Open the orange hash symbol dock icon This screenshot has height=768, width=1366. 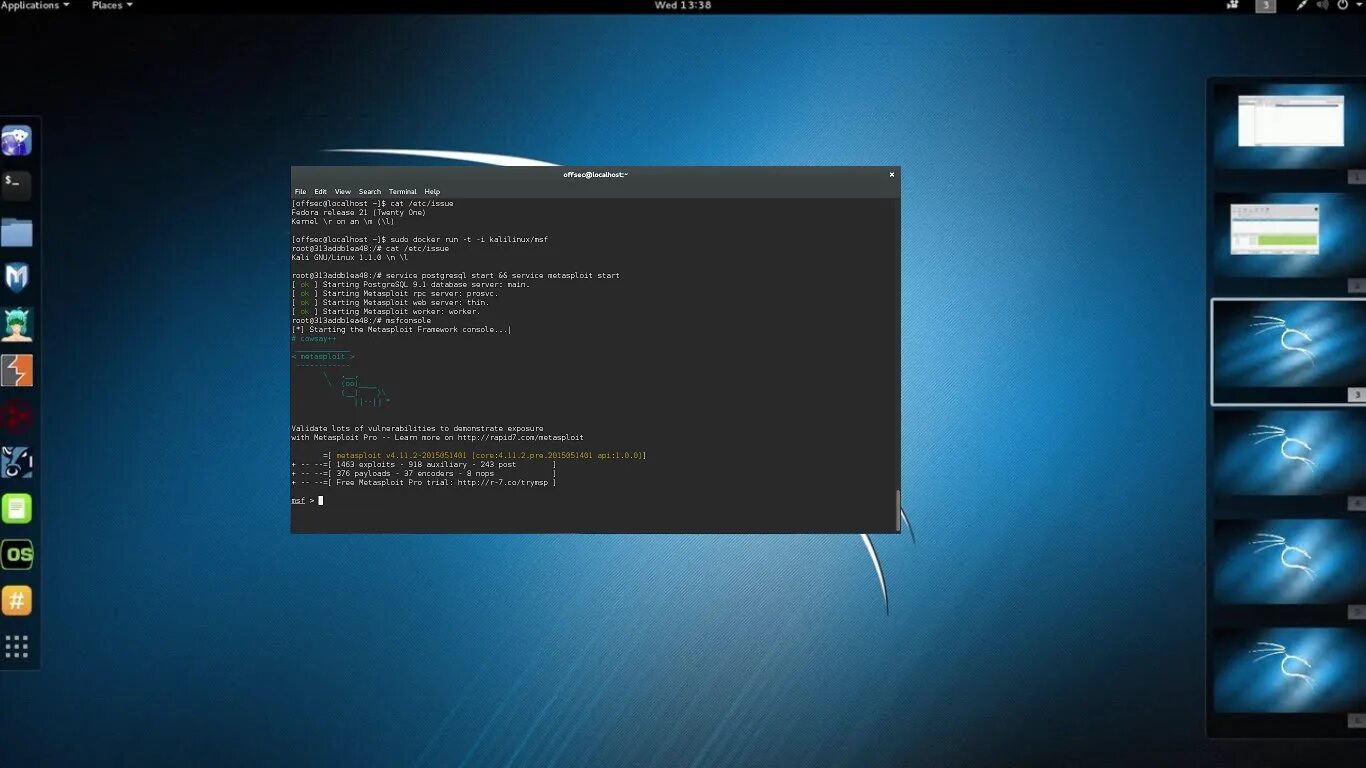point(17,600)
